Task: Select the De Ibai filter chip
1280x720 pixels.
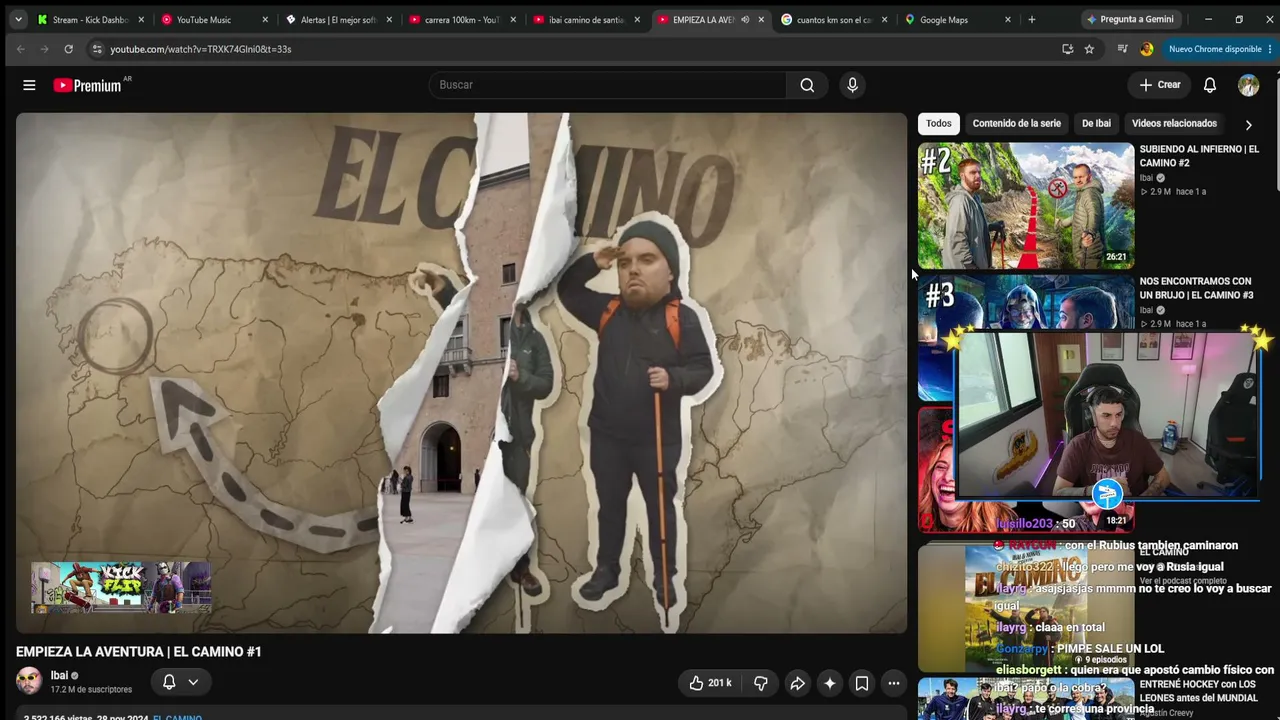Action: point(1096,123)
